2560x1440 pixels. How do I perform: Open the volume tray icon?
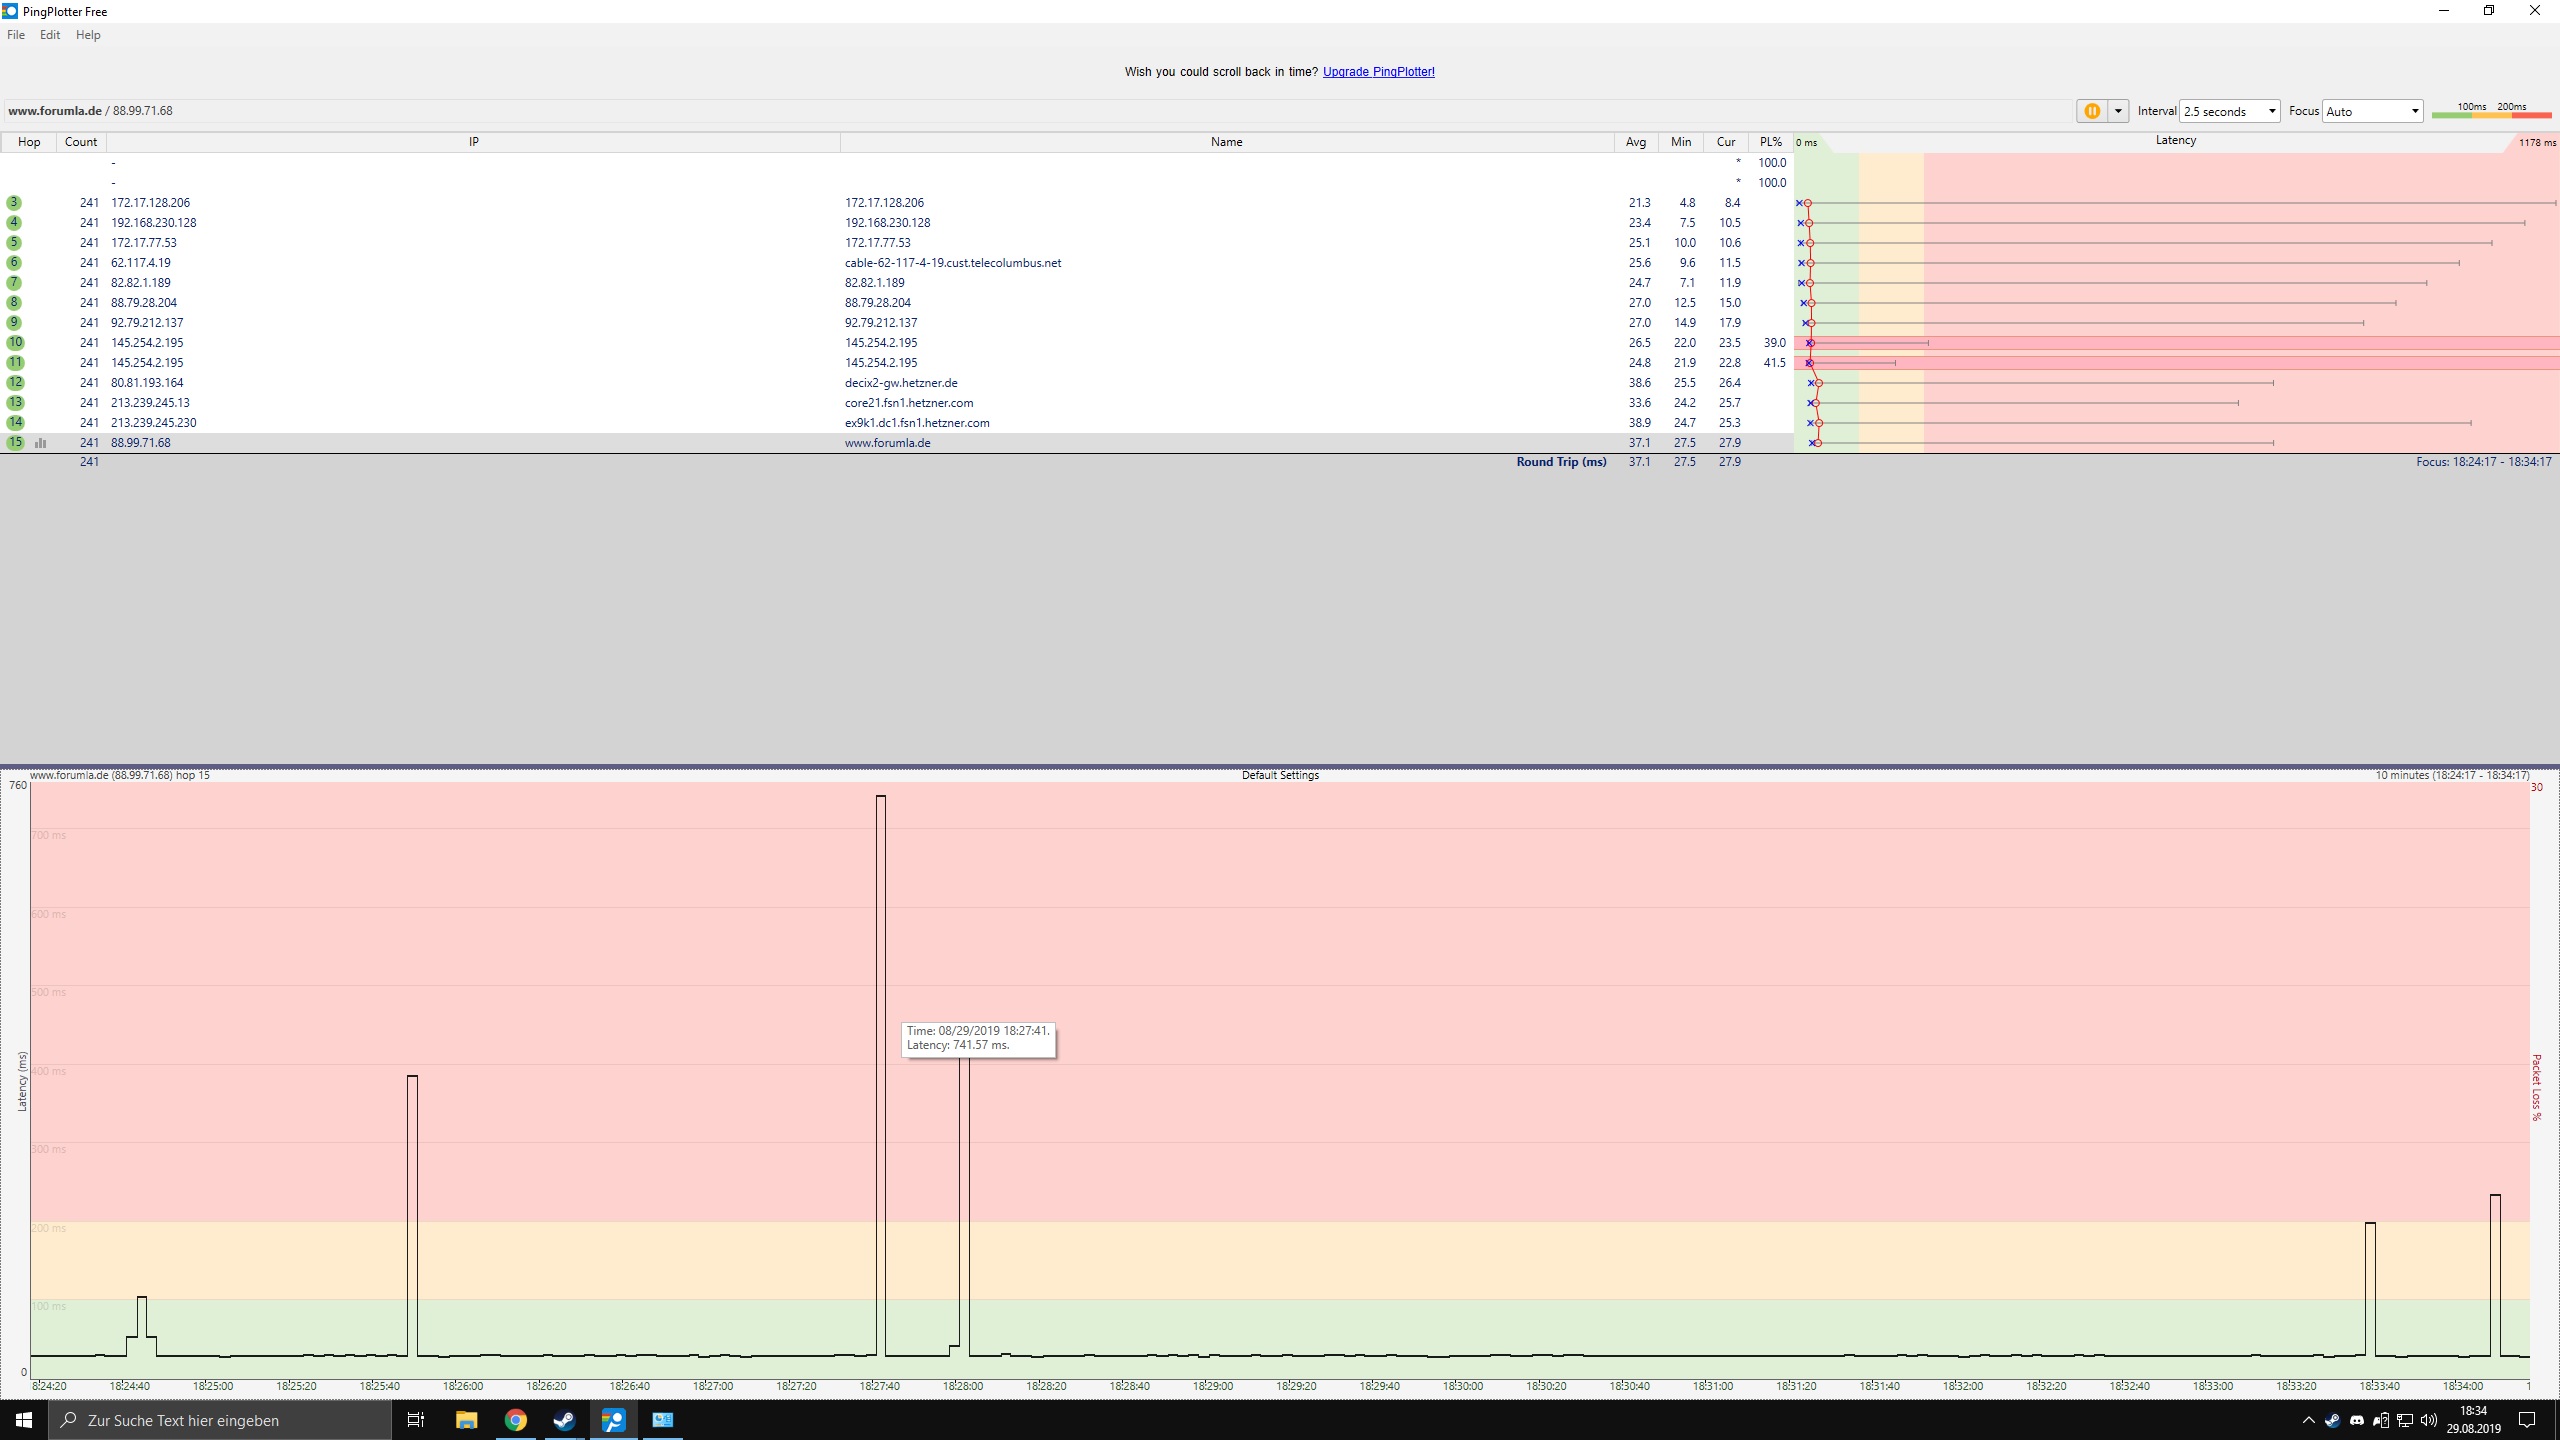coord(2429,1420)
